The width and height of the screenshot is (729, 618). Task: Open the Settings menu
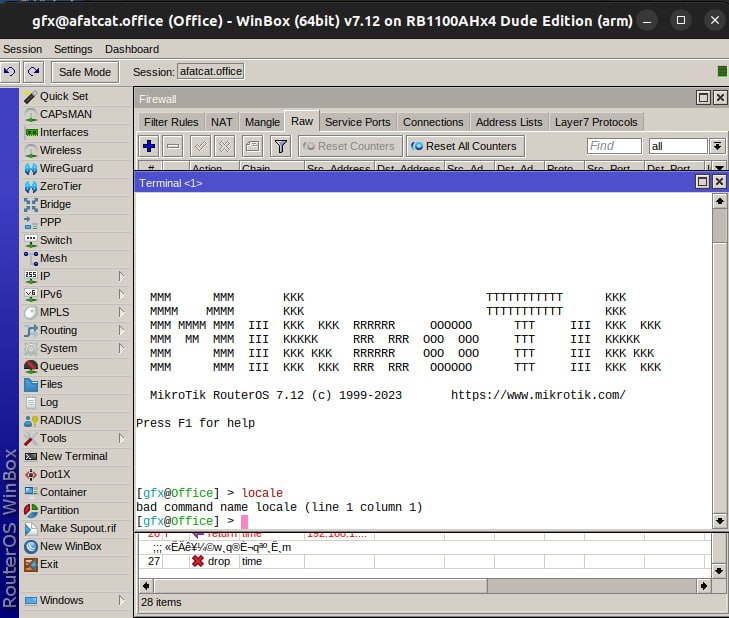[73, 49]
